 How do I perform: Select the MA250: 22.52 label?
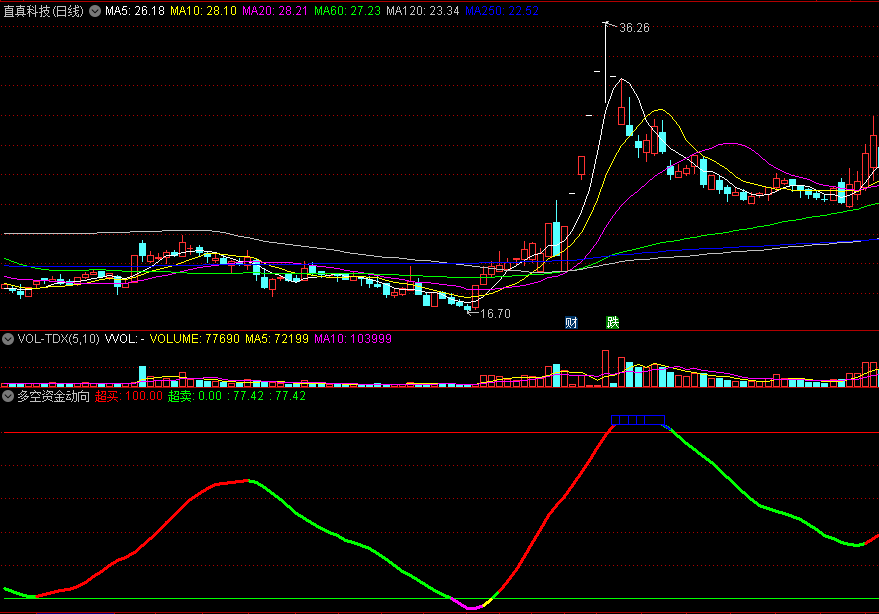click(502, 11)
